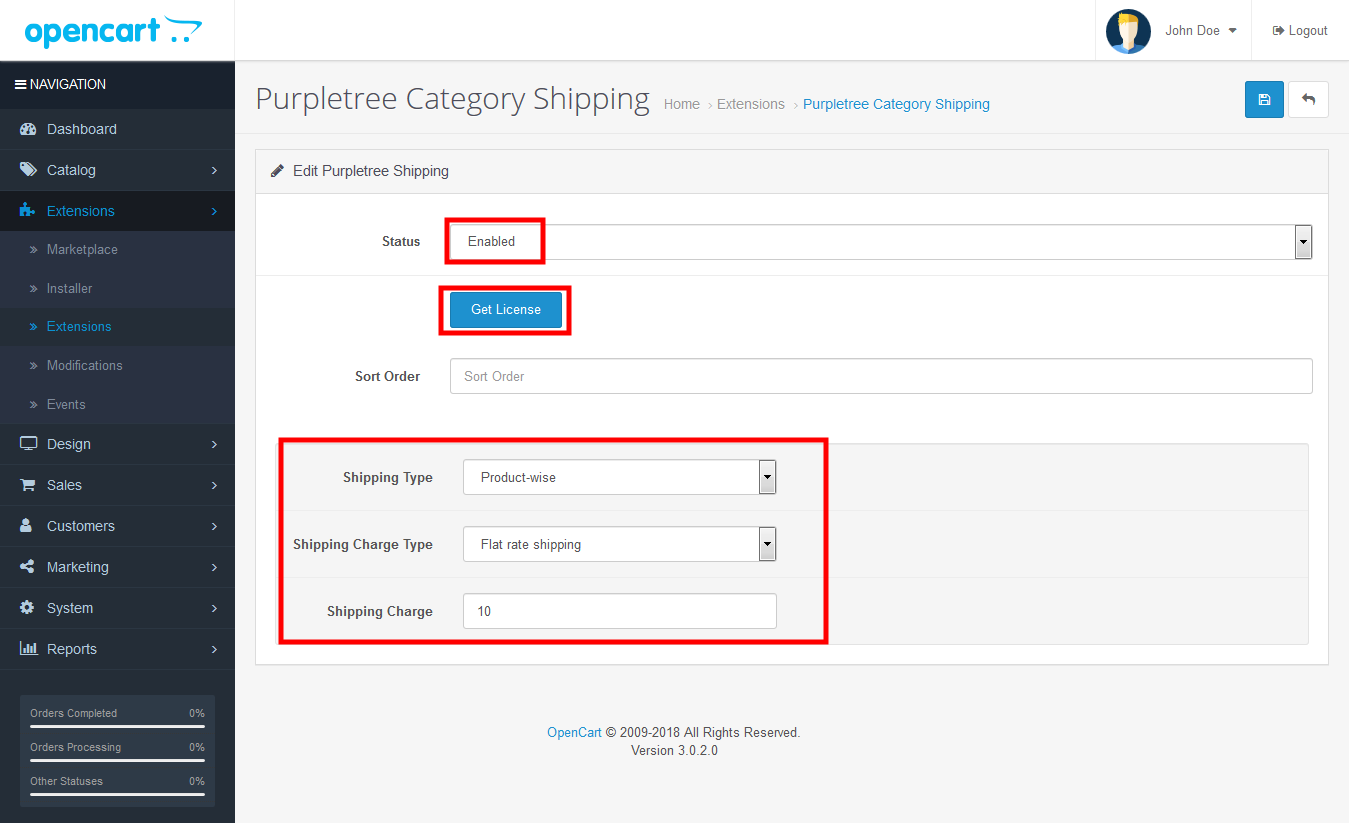Open the Events submenu item
The image size is (1349, 823).
click(x=117, y=404)
